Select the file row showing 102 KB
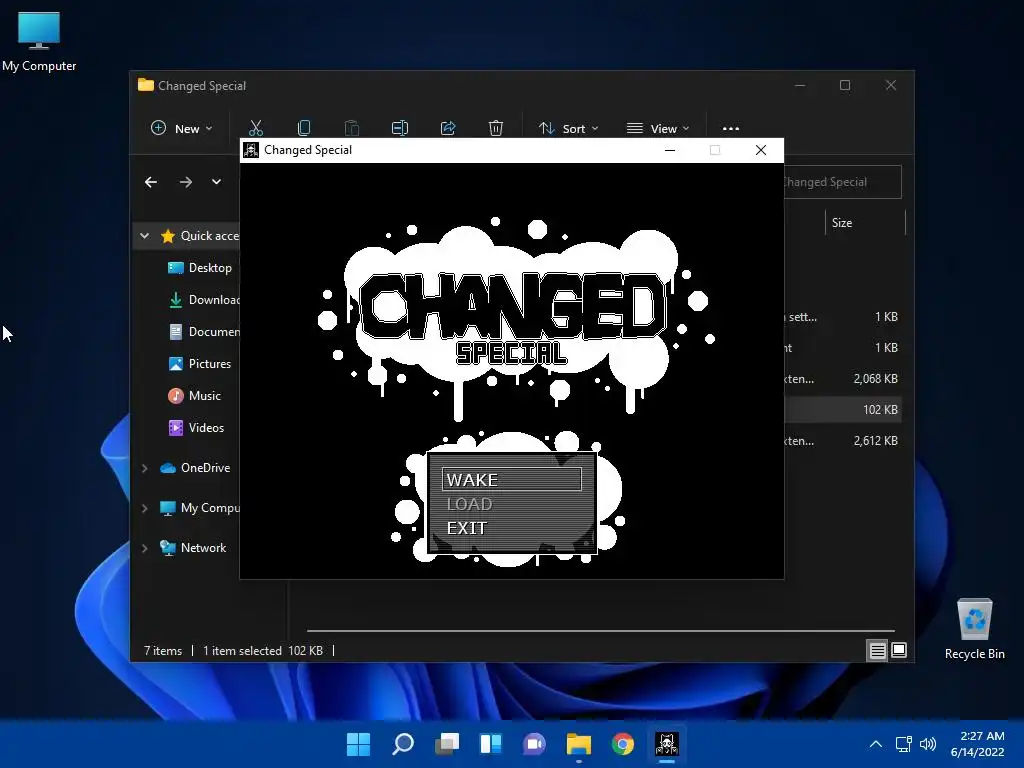This screenshot has width=1024, height=768. tap(842, 409)
